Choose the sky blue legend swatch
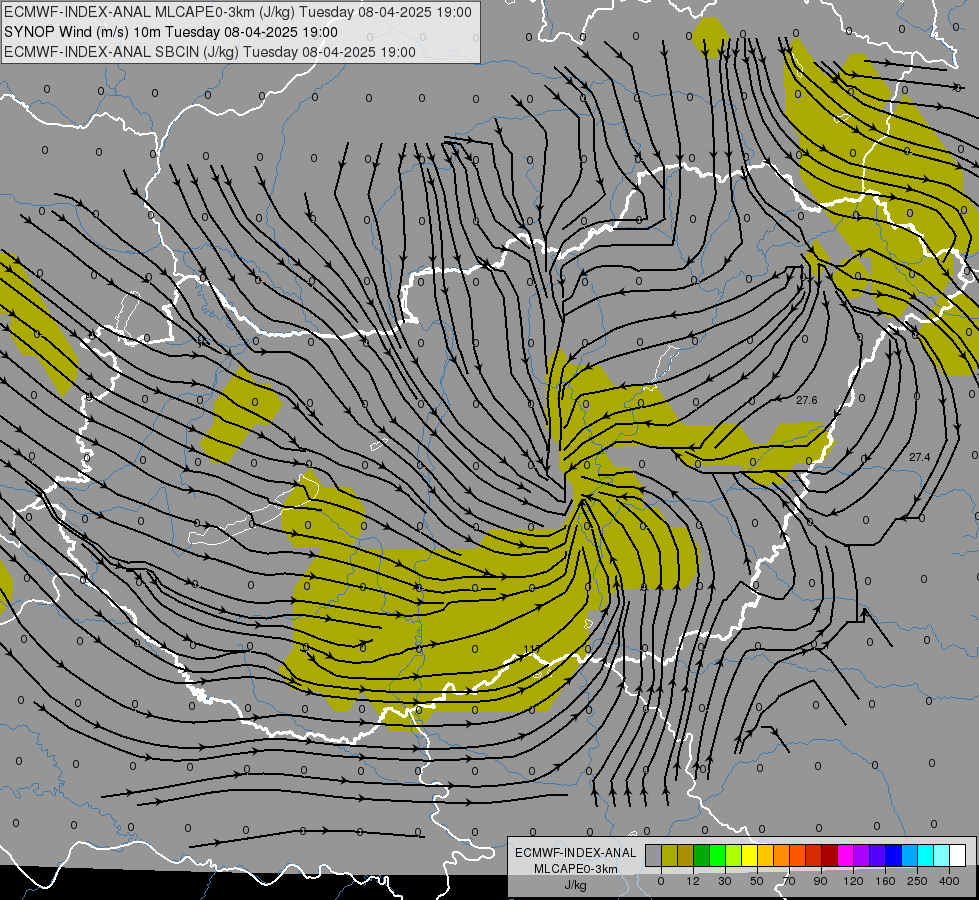 point(910,855)
